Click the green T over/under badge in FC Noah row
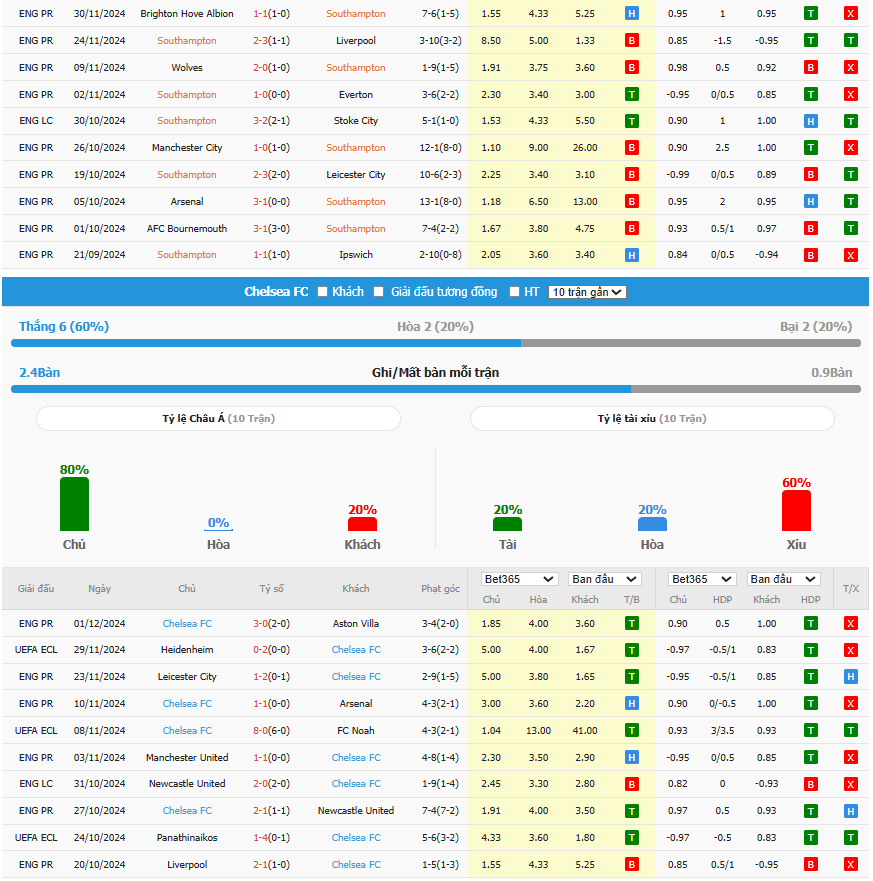Screen dimensions: 873x881 click(851, 730)
